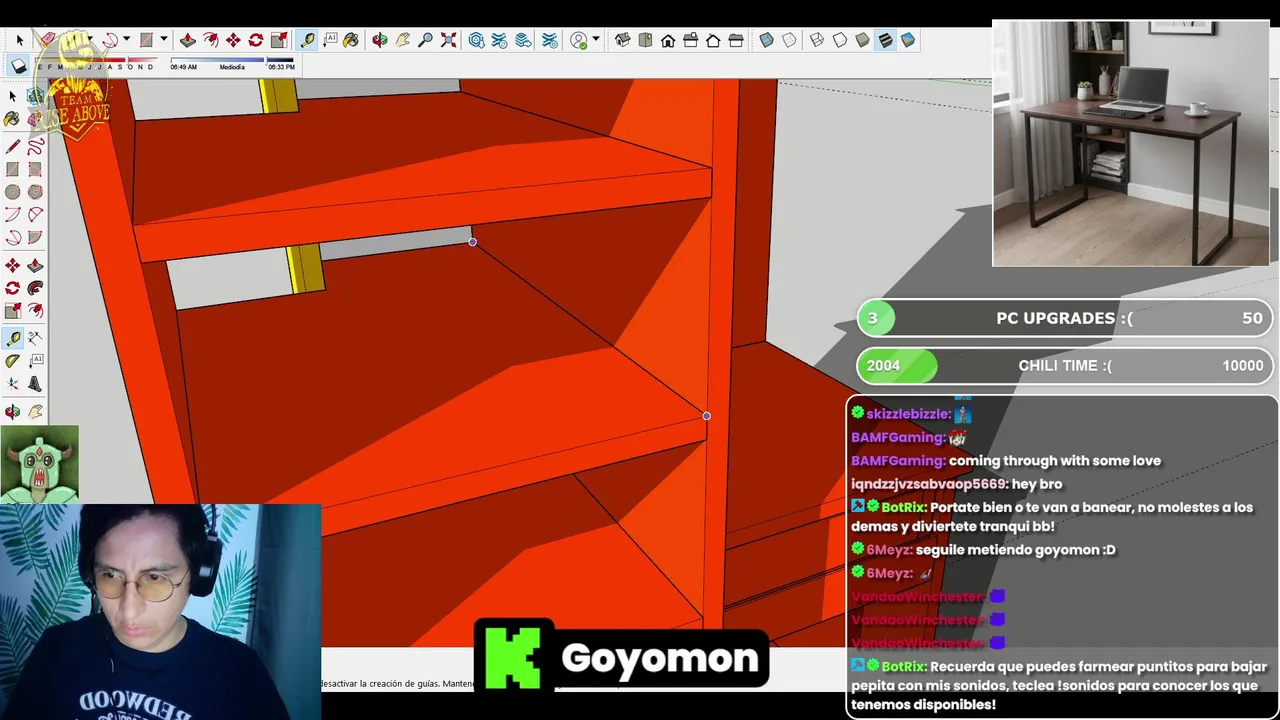Select Follow Me tool in the top toolbar
Image resolution: width=1280 pixels, height=720 pixels.
point(210,40)
